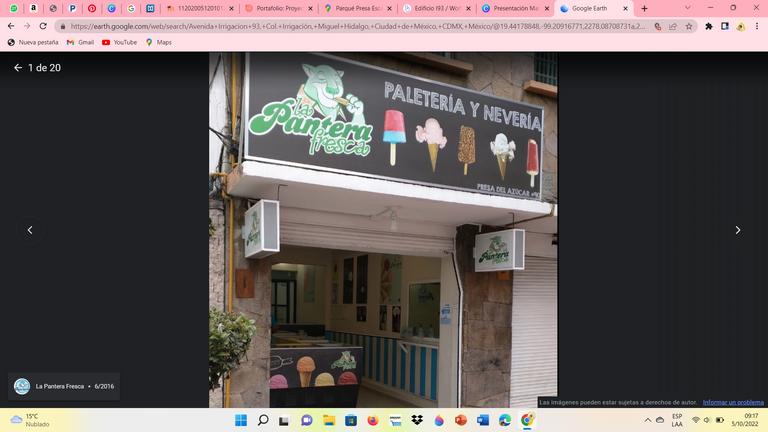Advance to the next photo
The width and height of the screenshot is (768, 432).
738,230
